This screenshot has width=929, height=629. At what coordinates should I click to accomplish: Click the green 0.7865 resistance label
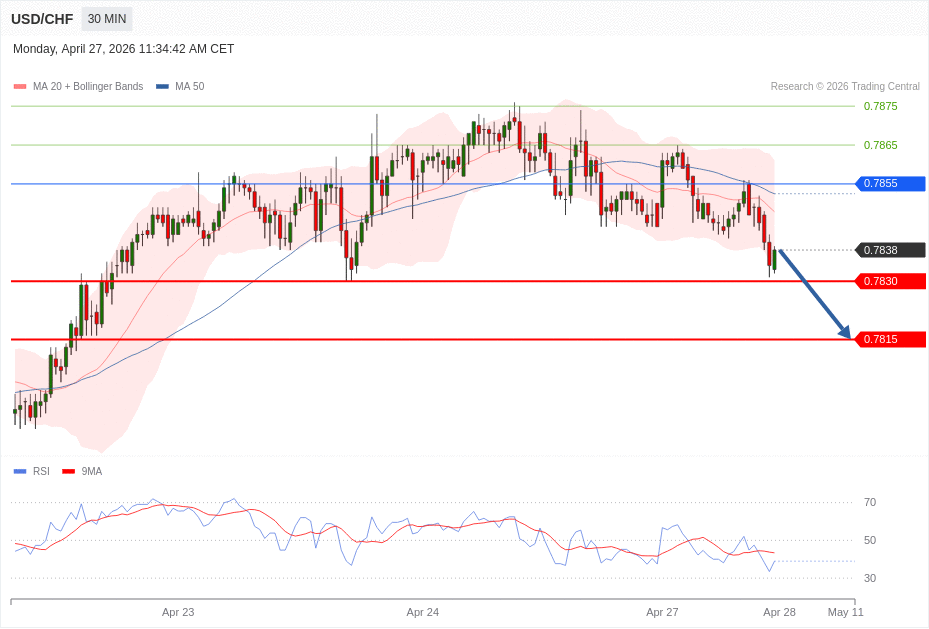pyautogui.click(x=880, y=145)
